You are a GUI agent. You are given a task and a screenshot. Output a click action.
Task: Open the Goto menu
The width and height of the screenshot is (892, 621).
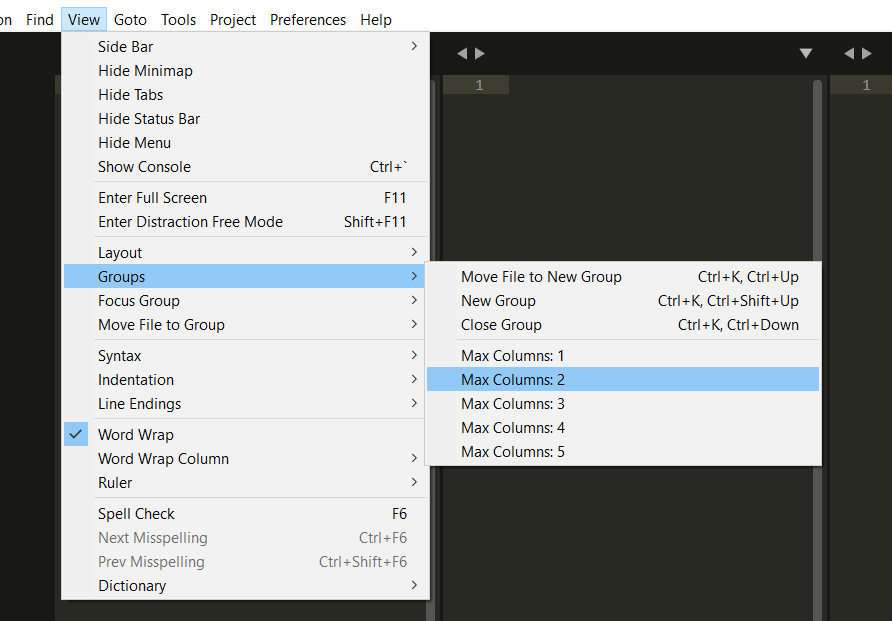pyautogui.click(x=130, y=19)
